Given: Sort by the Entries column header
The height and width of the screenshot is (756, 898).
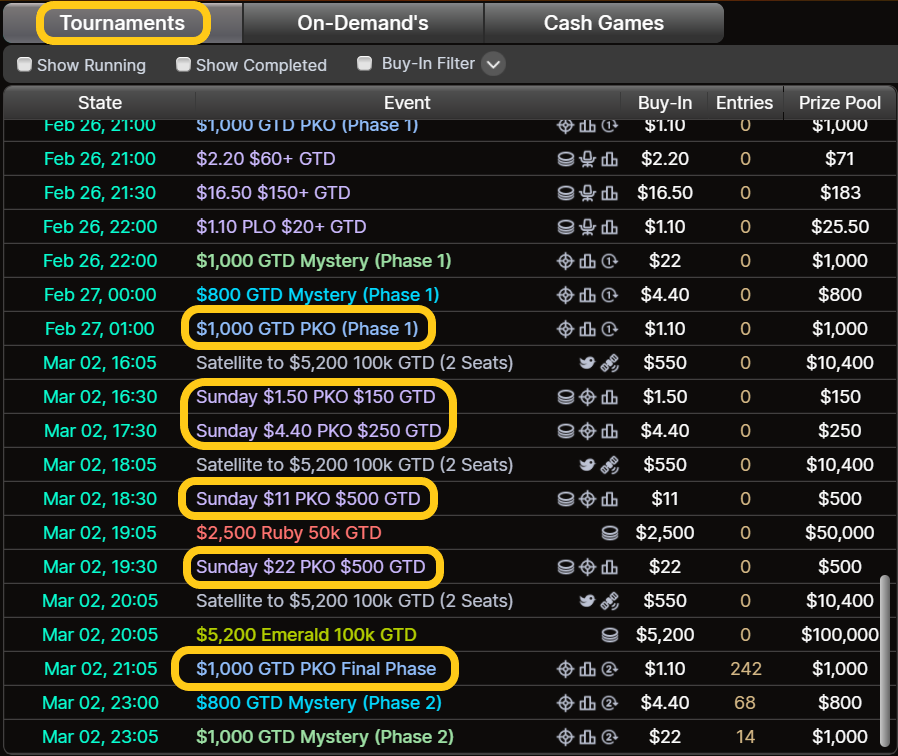Looking at the screenshot, I should (745, 103).
